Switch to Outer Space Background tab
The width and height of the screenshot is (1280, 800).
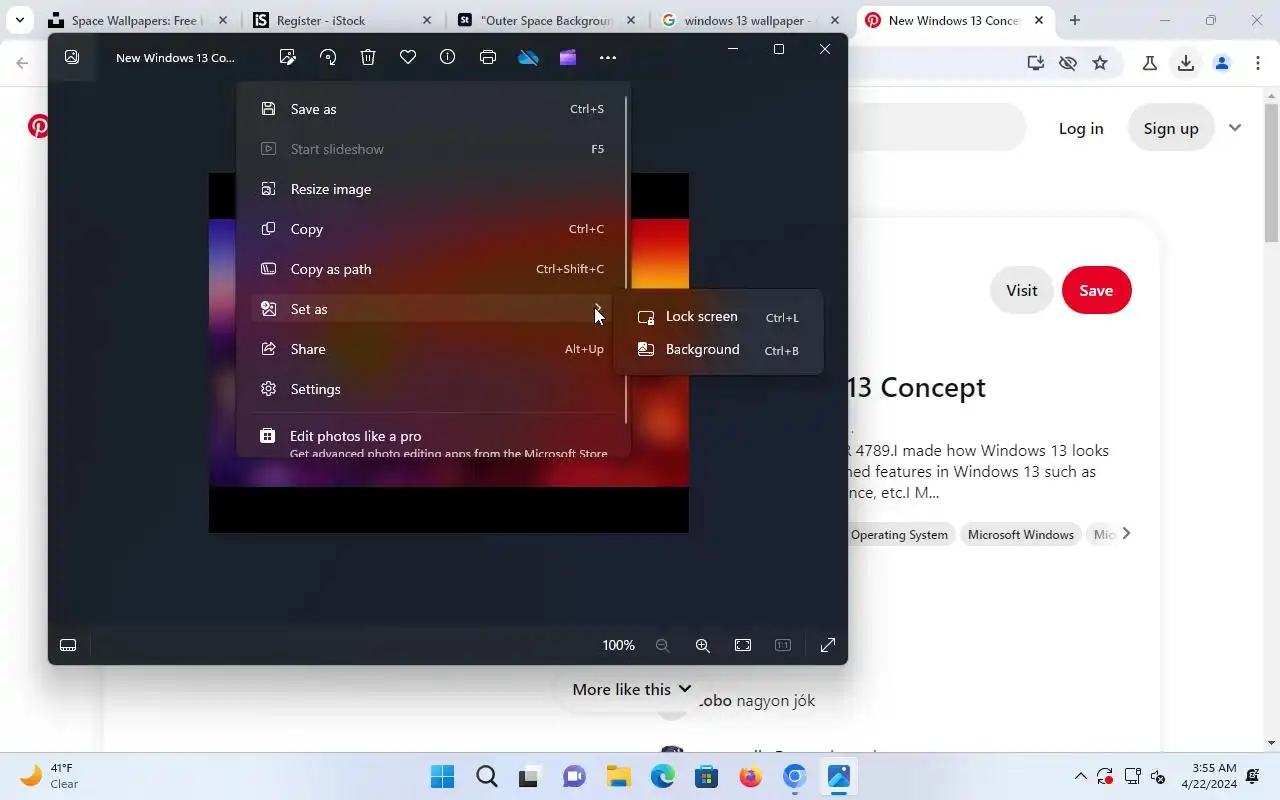tap(546, 20)
